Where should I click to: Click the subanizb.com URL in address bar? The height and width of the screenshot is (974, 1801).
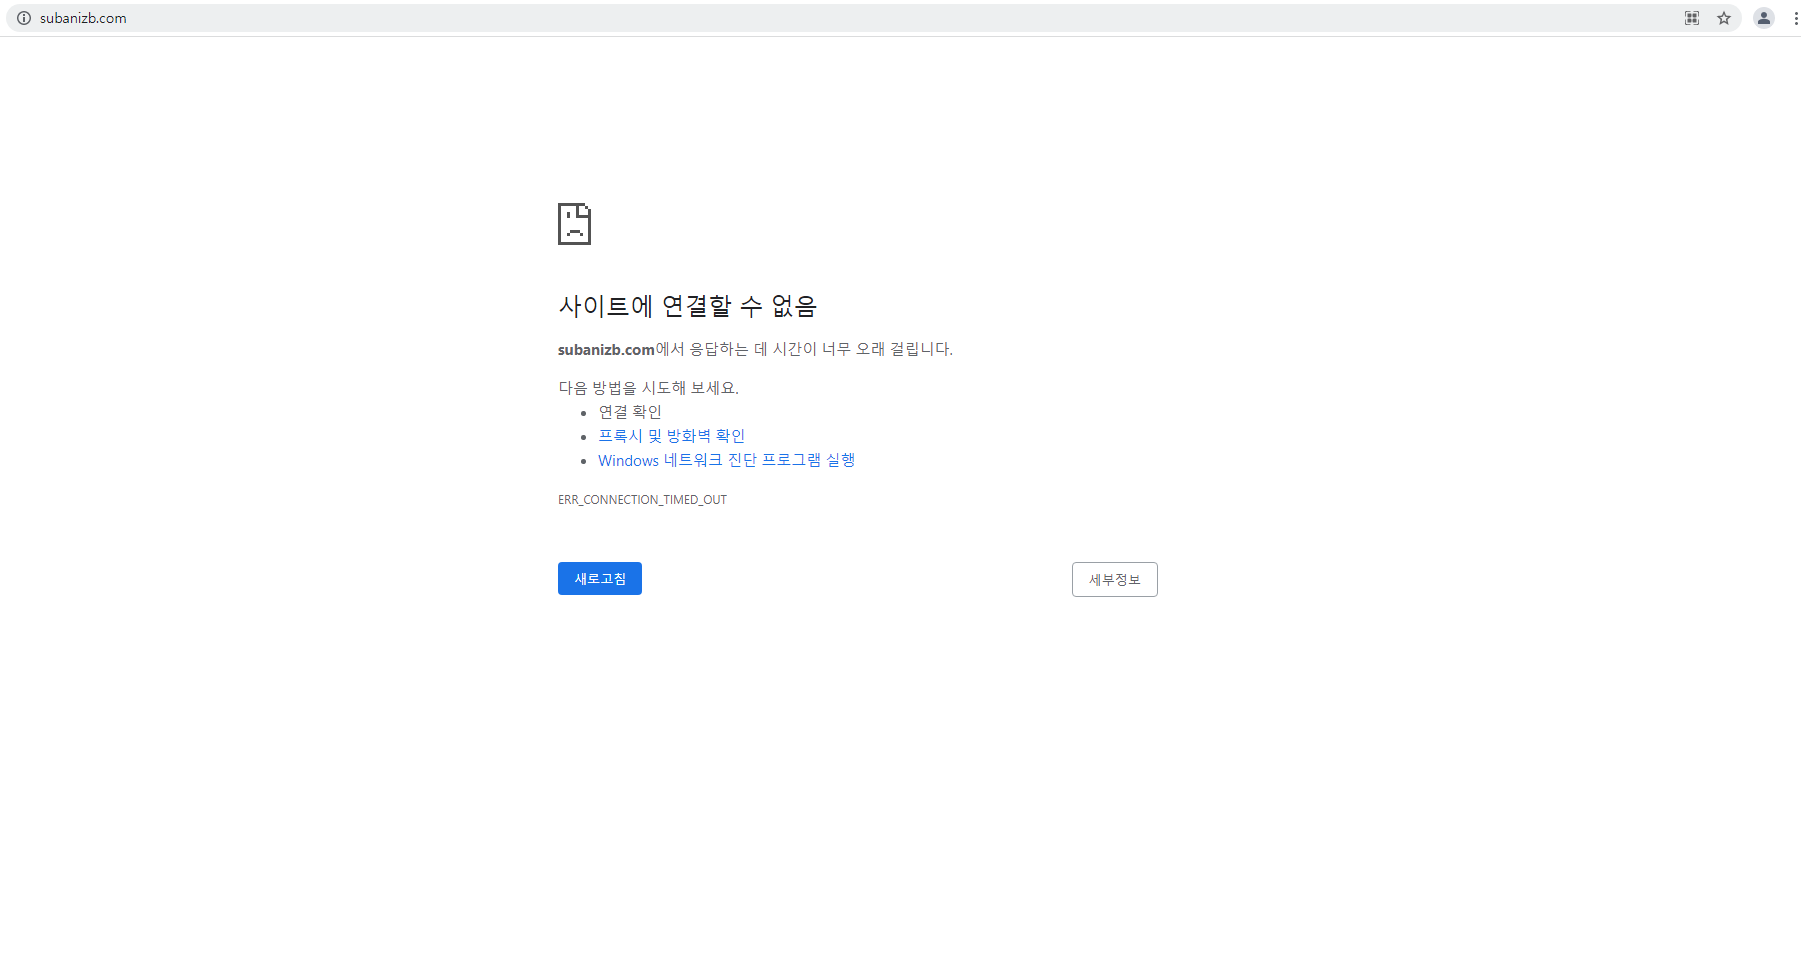[x=83, y=18]
